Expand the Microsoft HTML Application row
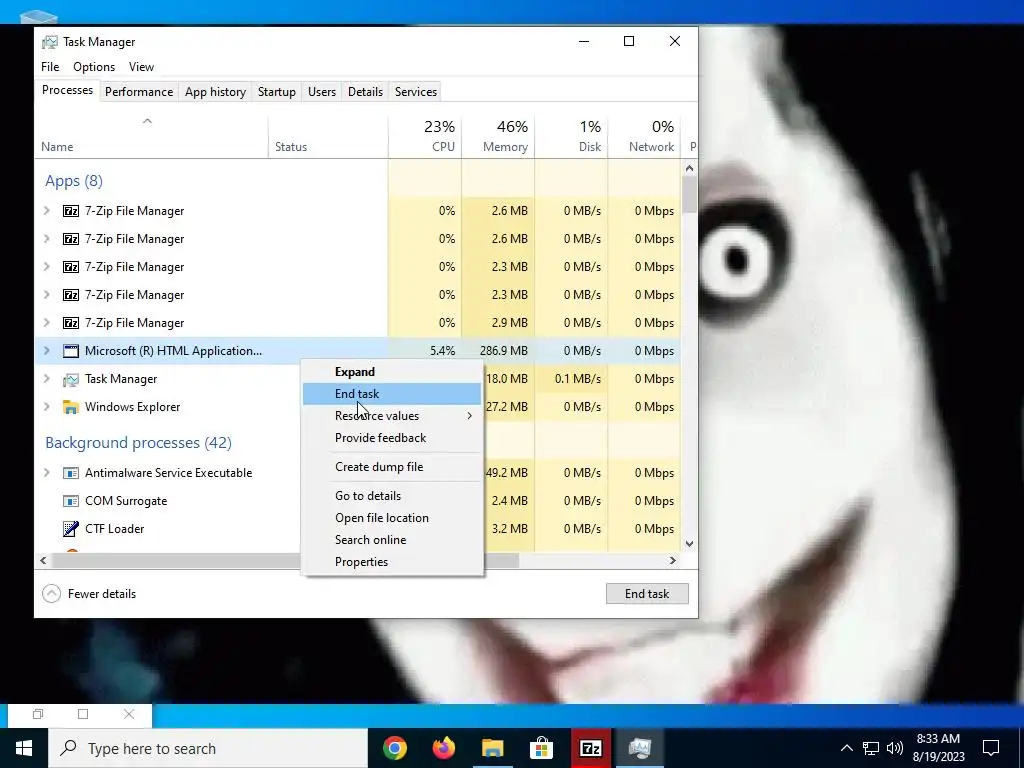The image size is (1024, 768). click(46, 351)
